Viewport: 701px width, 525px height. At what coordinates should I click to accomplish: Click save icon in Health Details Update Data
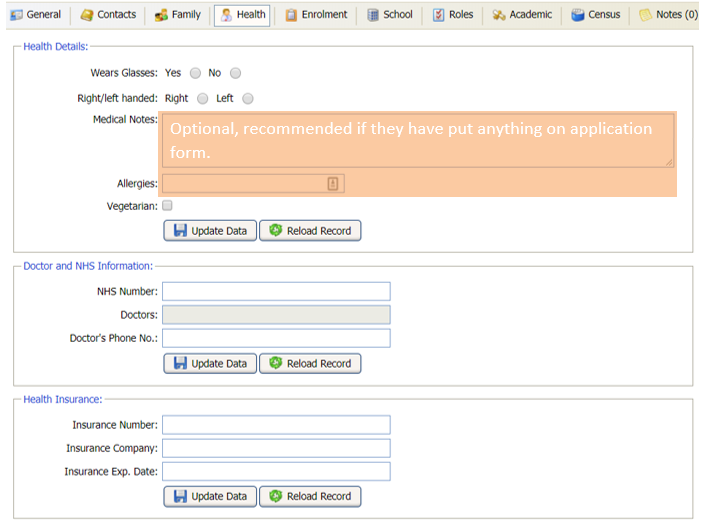point(180,231)
